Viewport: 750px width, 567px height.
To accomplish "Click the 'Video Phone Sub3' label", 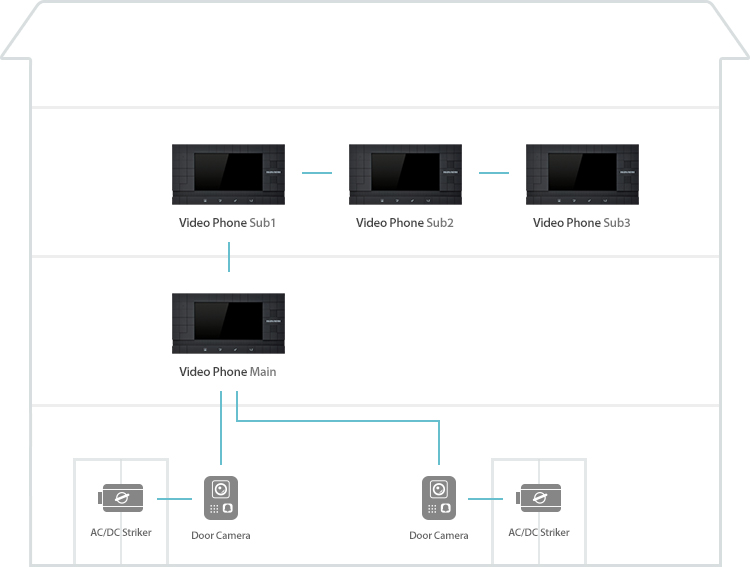I will (x=582, y=223).
